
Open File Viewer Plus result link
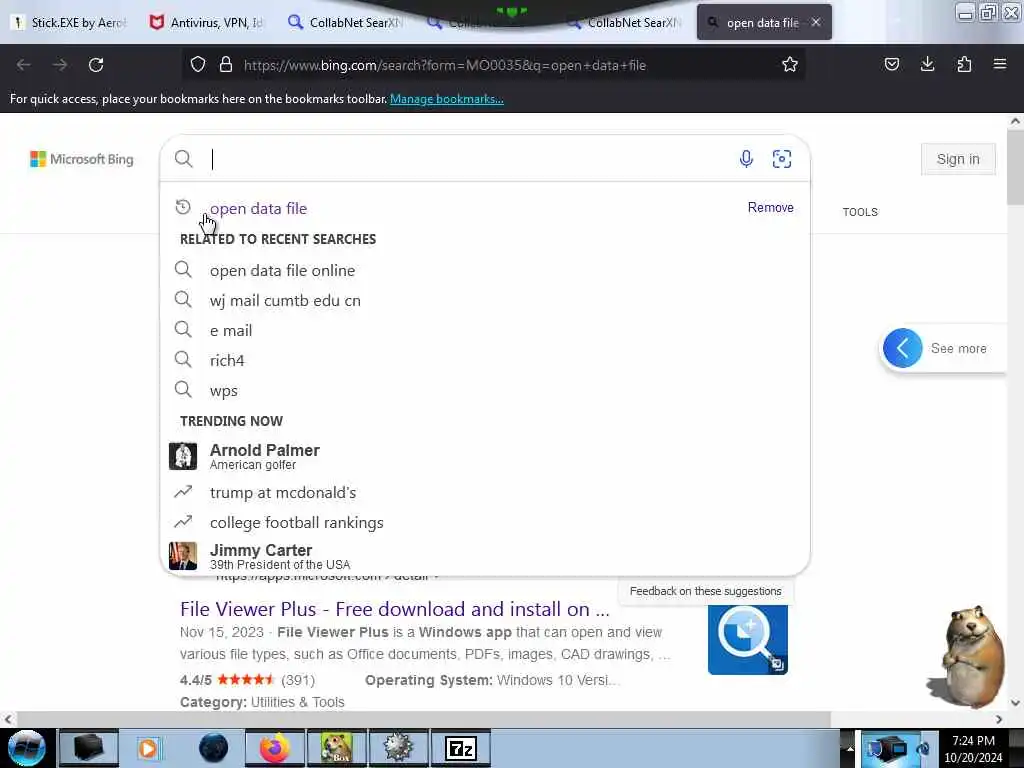coord(394,609)
